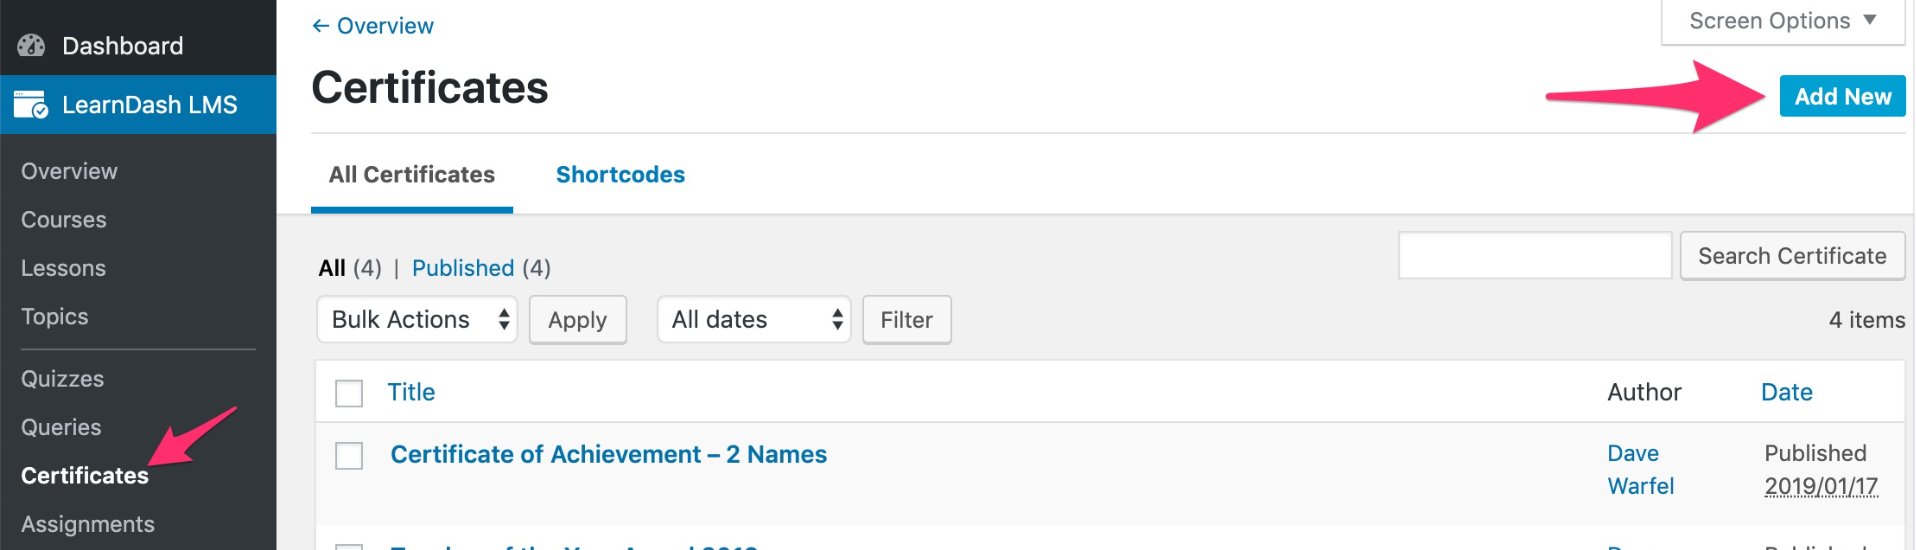This screenshot has height=550, width=1916.
Task: Click the LearnDash LMS sidebar icon
Action: tap(31, 105)
